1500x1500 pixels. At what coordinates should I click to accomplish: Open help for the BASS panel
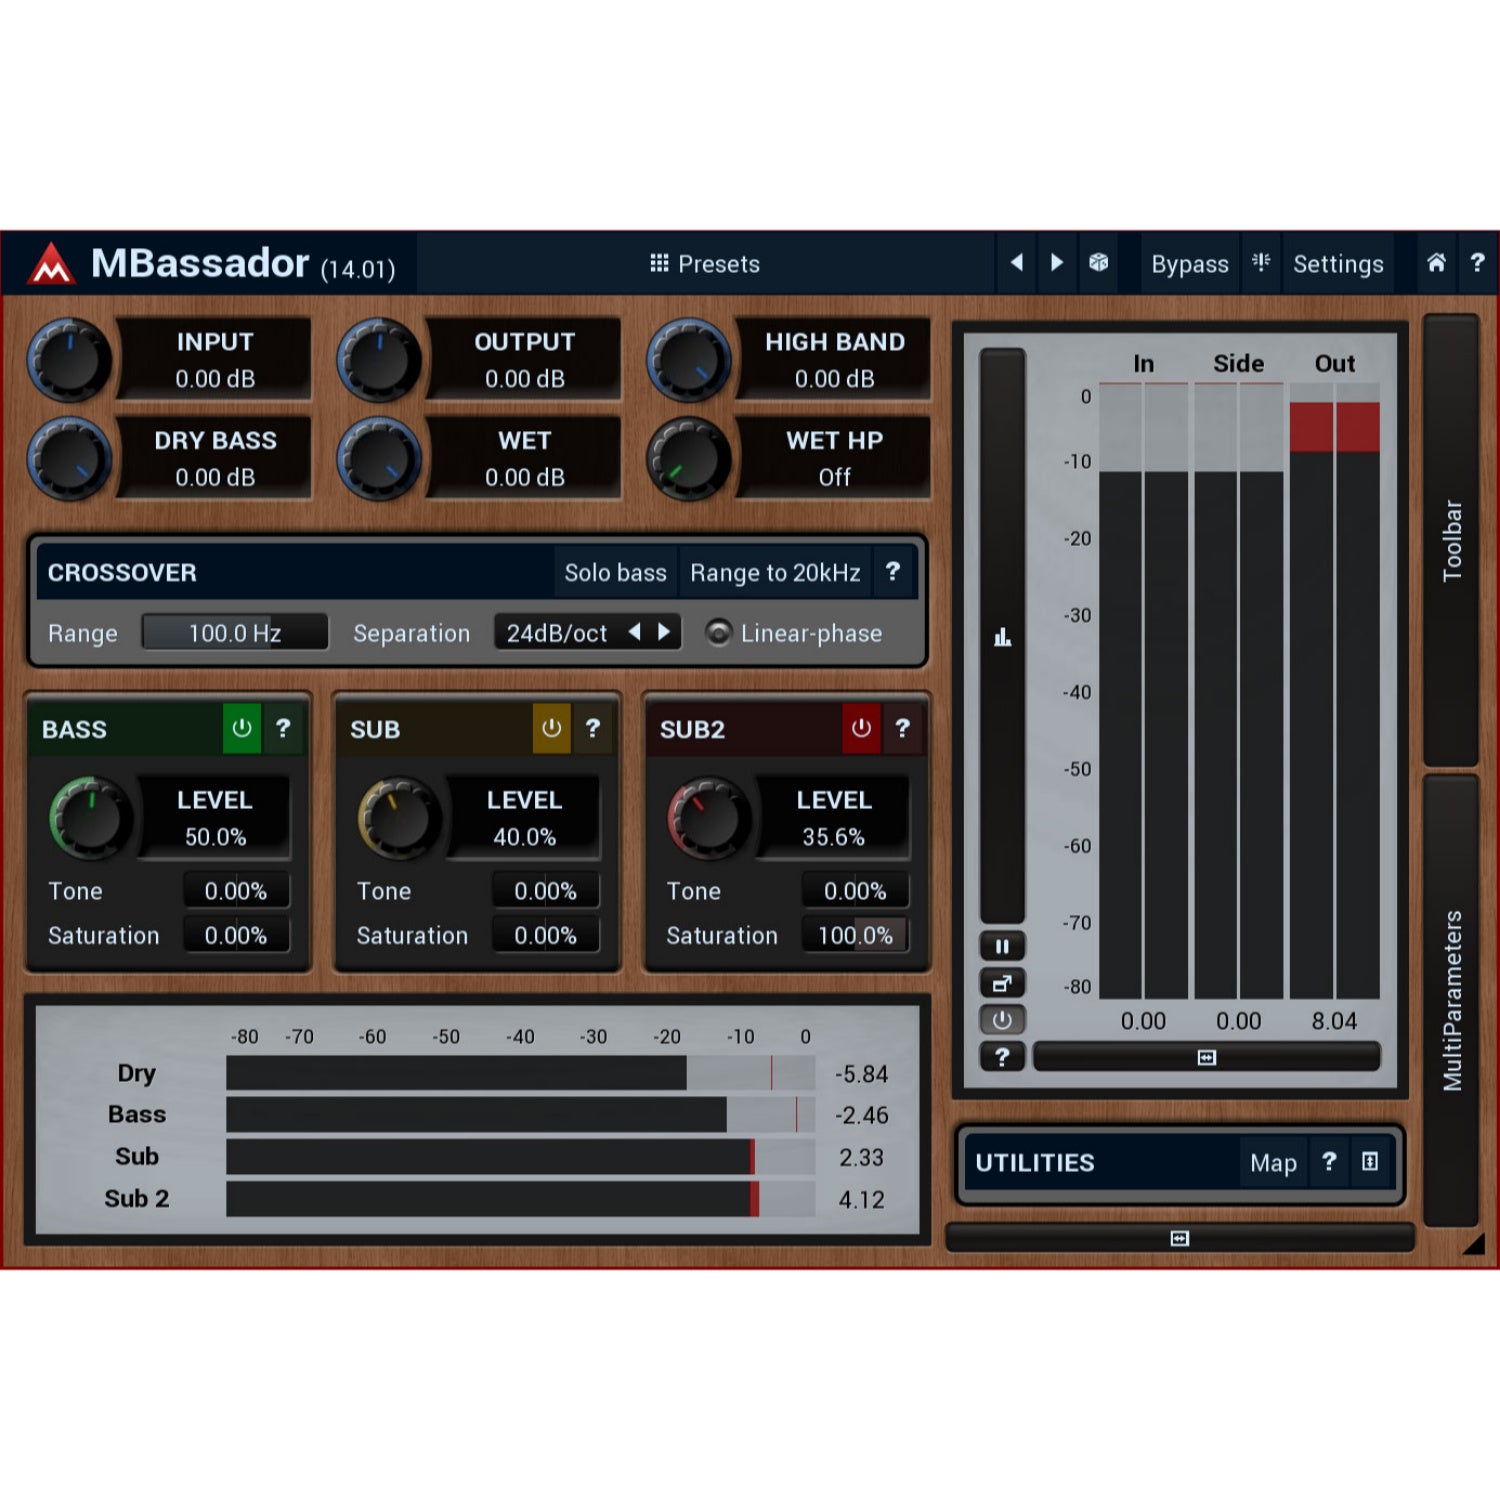[x=283, y=728]
